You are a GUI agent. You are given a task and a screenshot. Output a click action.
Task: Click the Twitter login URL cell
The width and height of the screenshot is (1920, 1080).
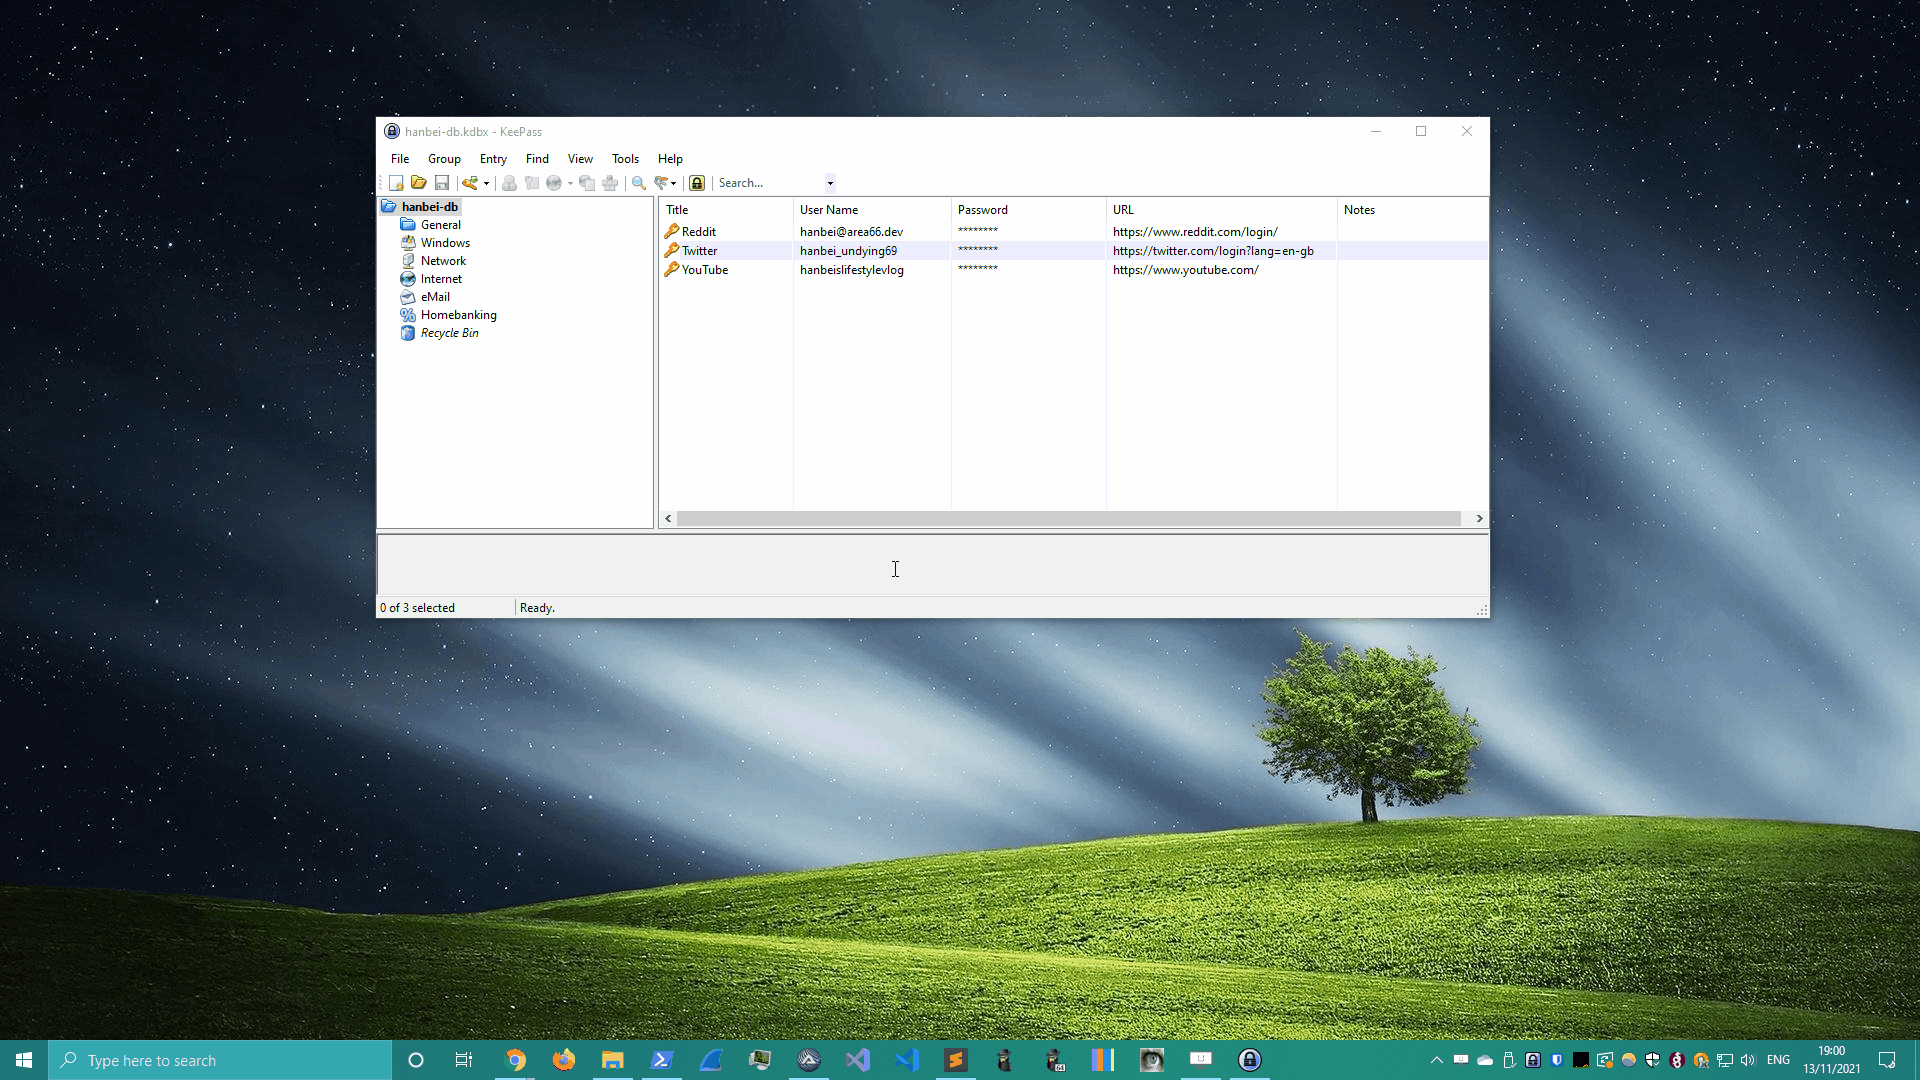1213,251
